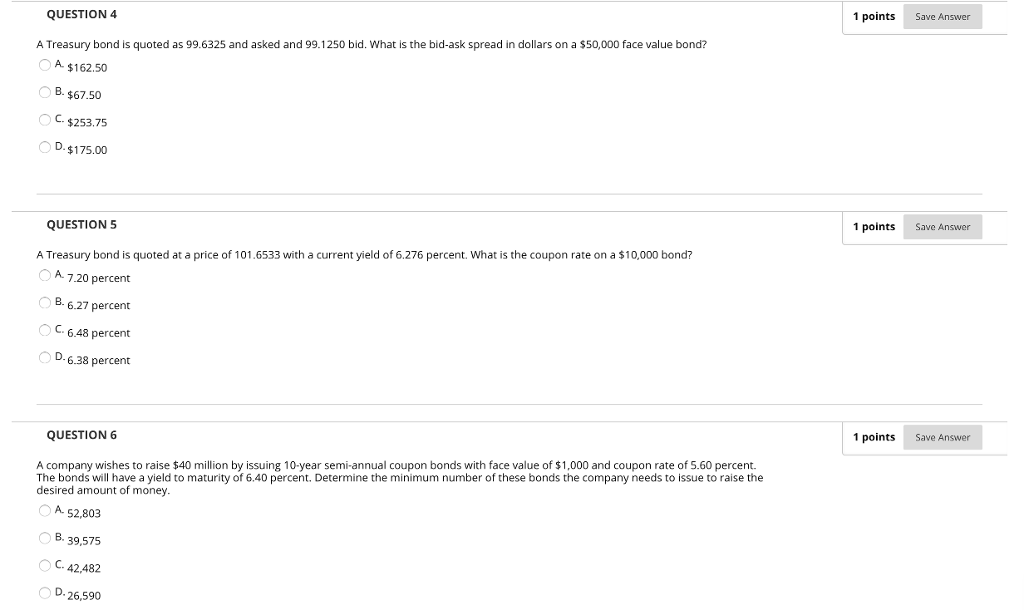1024x610 pixels.
Task: Click the QUESTION 5 heading
Action: pyautogui.click(x=80, y=226)
